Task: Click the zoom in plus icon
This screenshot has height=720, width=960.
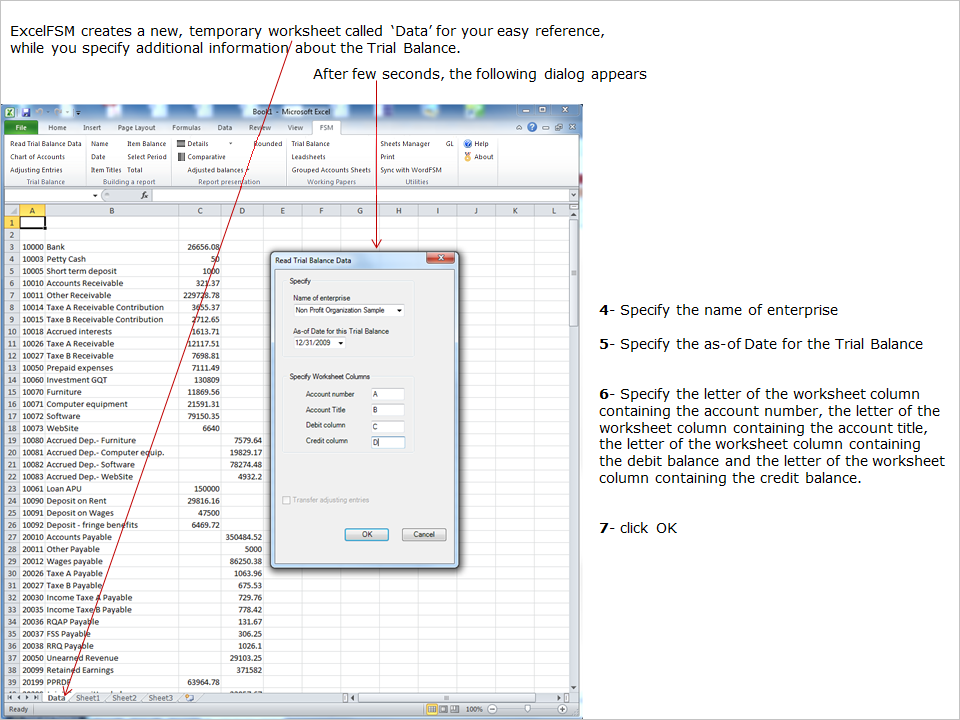Action: coord(562,709)
